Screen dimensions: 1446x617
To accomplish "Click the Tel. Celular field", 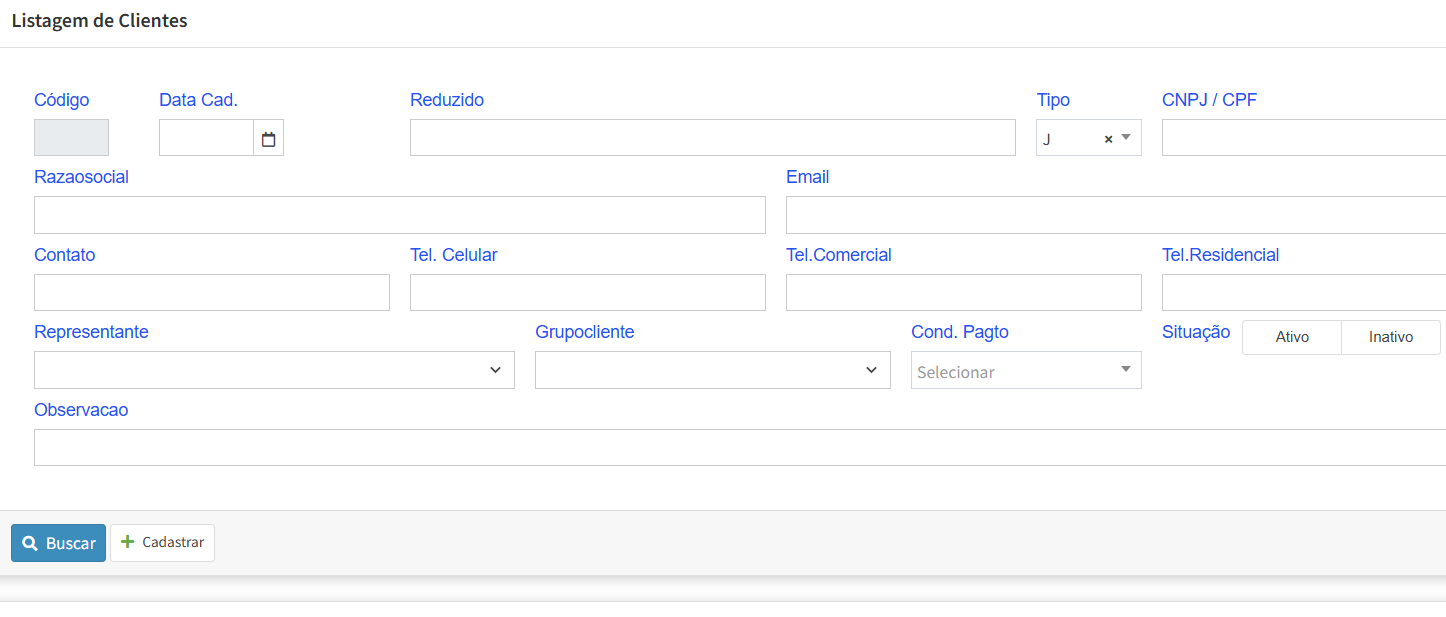I will (x=587, y=293).
